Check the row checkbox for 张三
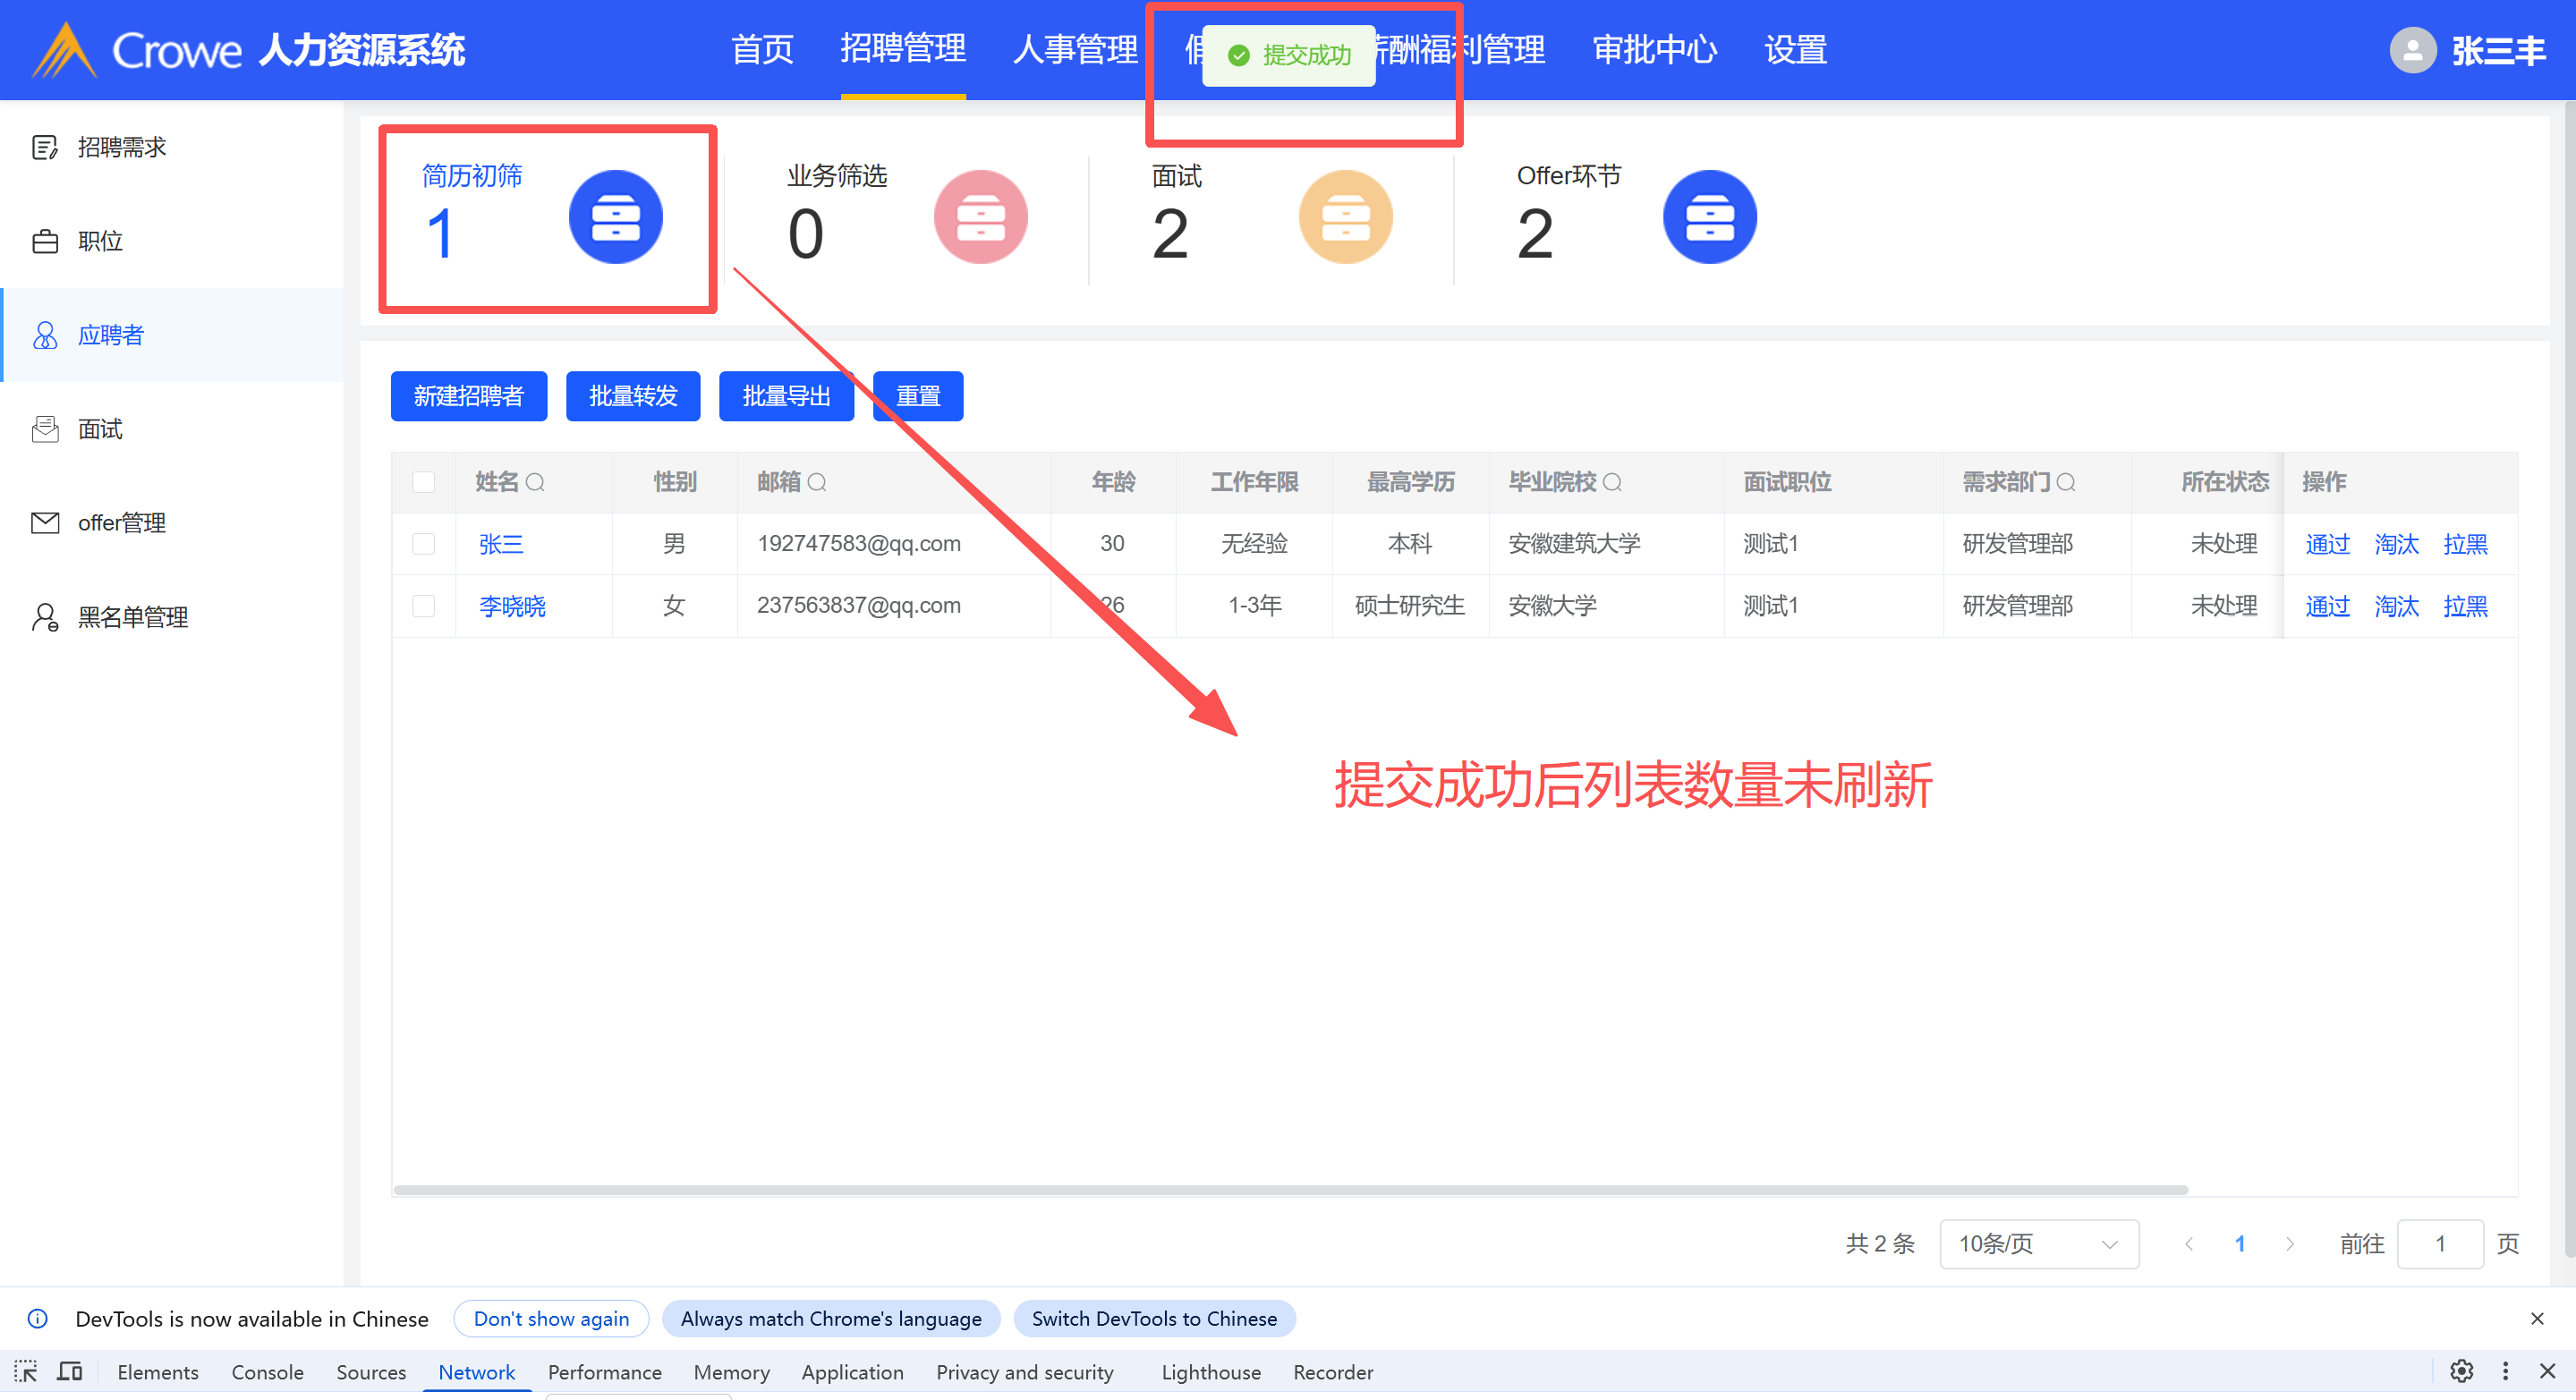2576x1400 pixels. pyautogui.click(x=424, y=543)
